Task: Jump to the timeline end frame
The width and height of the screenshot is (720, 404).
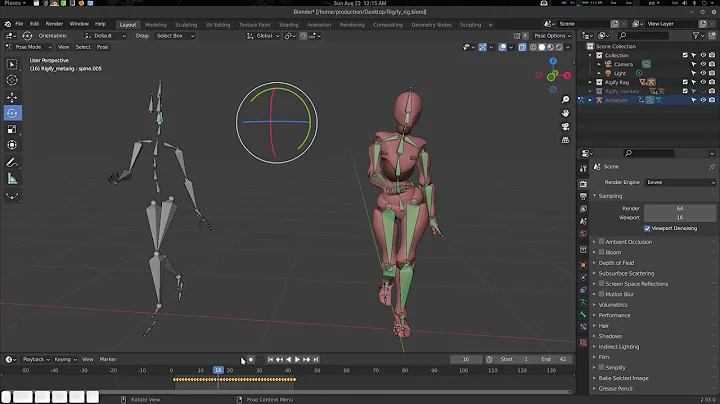Action: (315, 359)
